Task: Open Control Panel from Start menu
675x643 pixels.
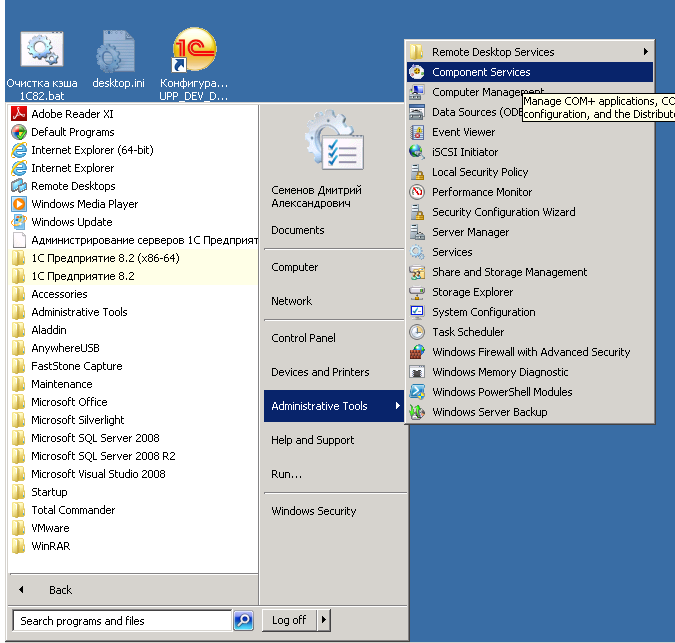Action: [303, 338]
